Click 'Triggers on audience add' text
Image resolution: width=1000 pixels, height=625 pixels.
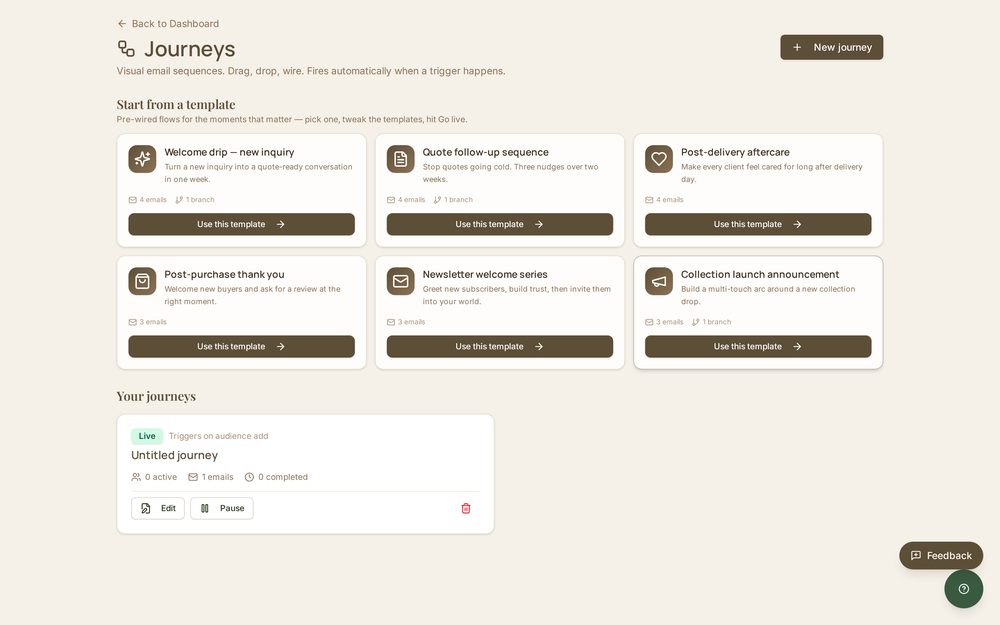point(218,436)
